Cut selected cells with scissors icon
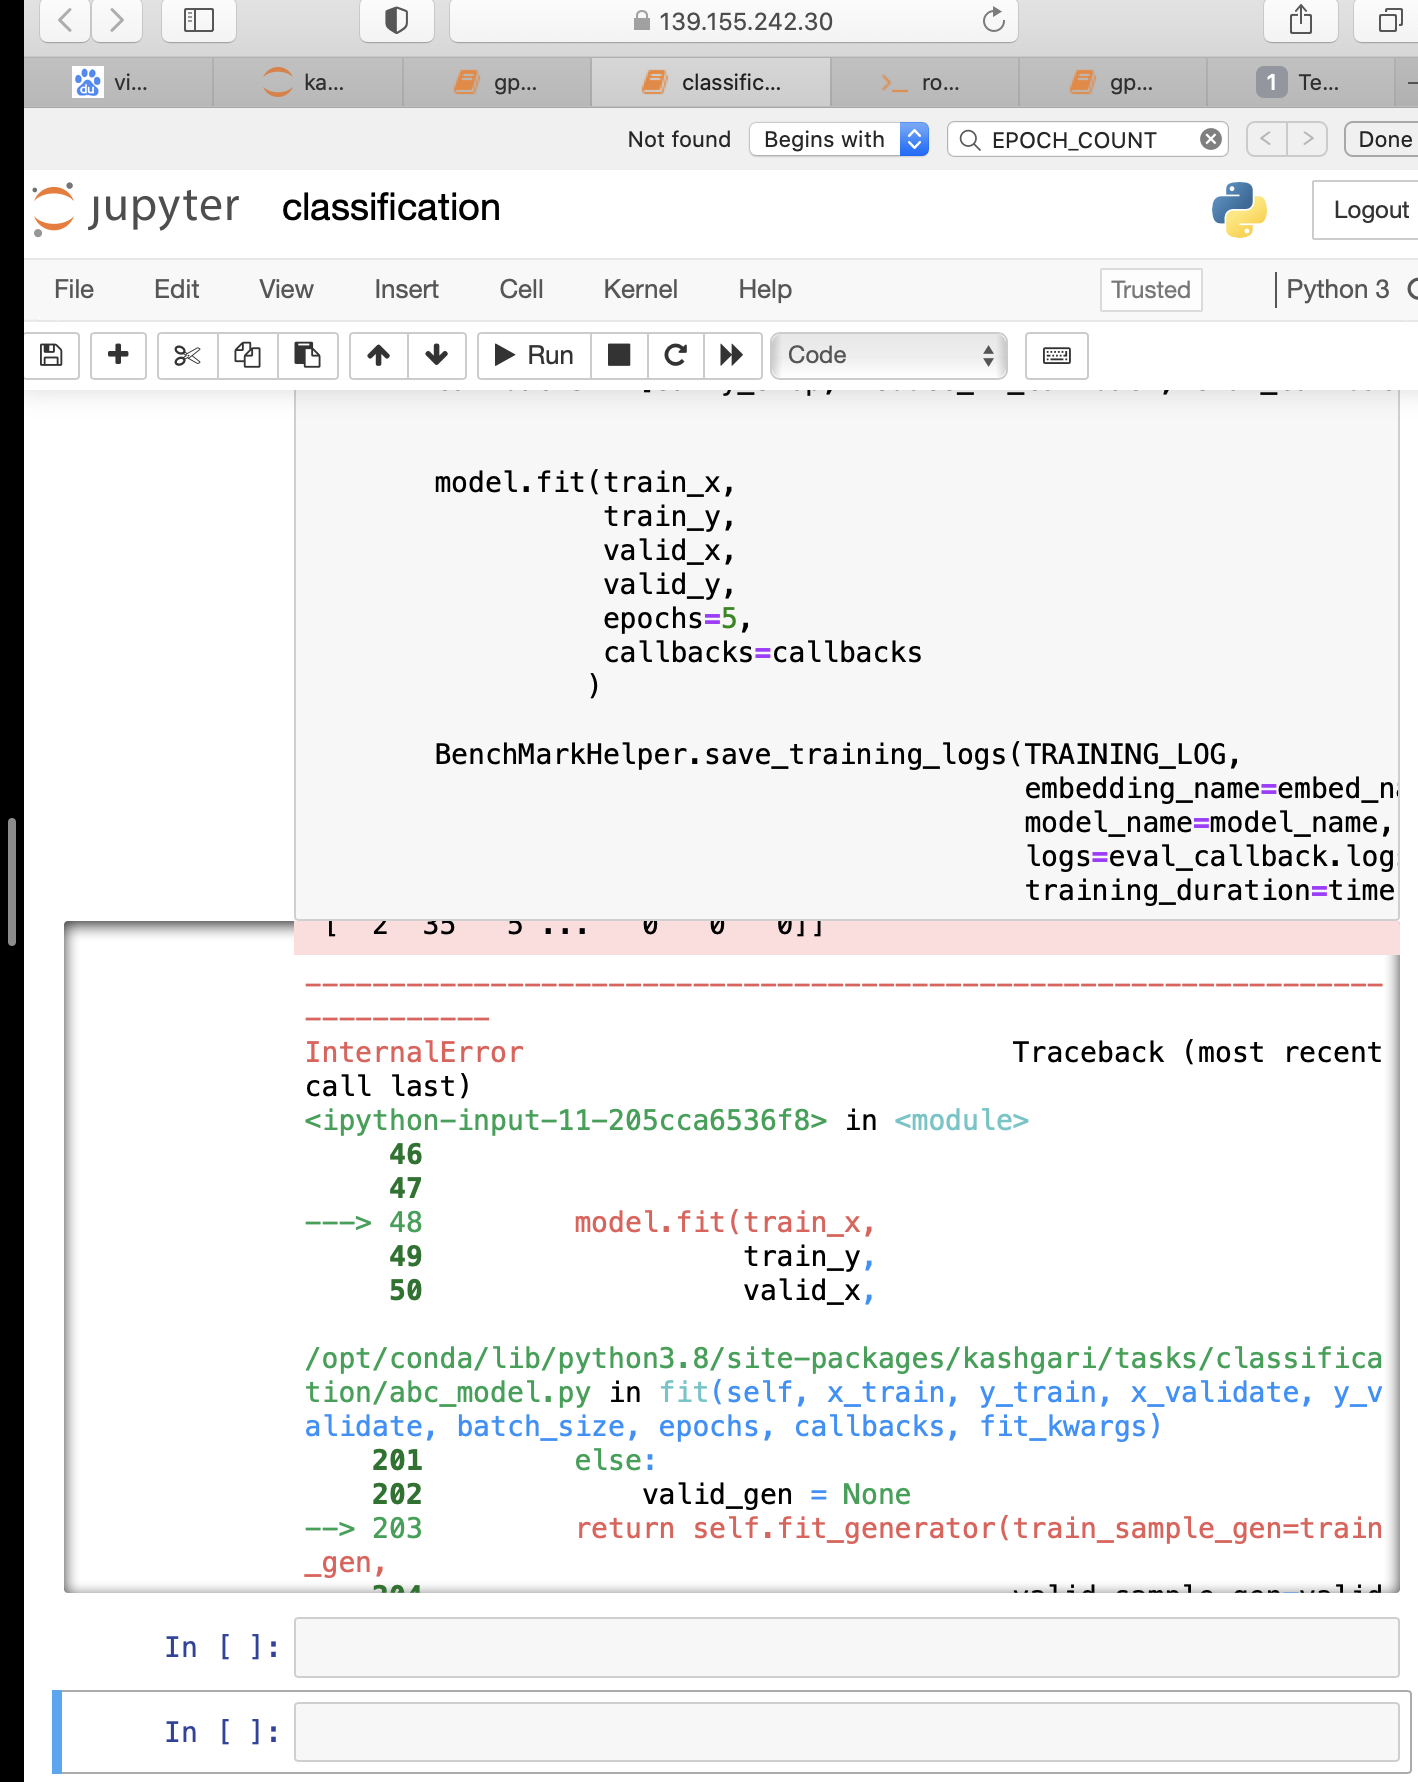The image size is (1418, 1782). click(187, 355)
